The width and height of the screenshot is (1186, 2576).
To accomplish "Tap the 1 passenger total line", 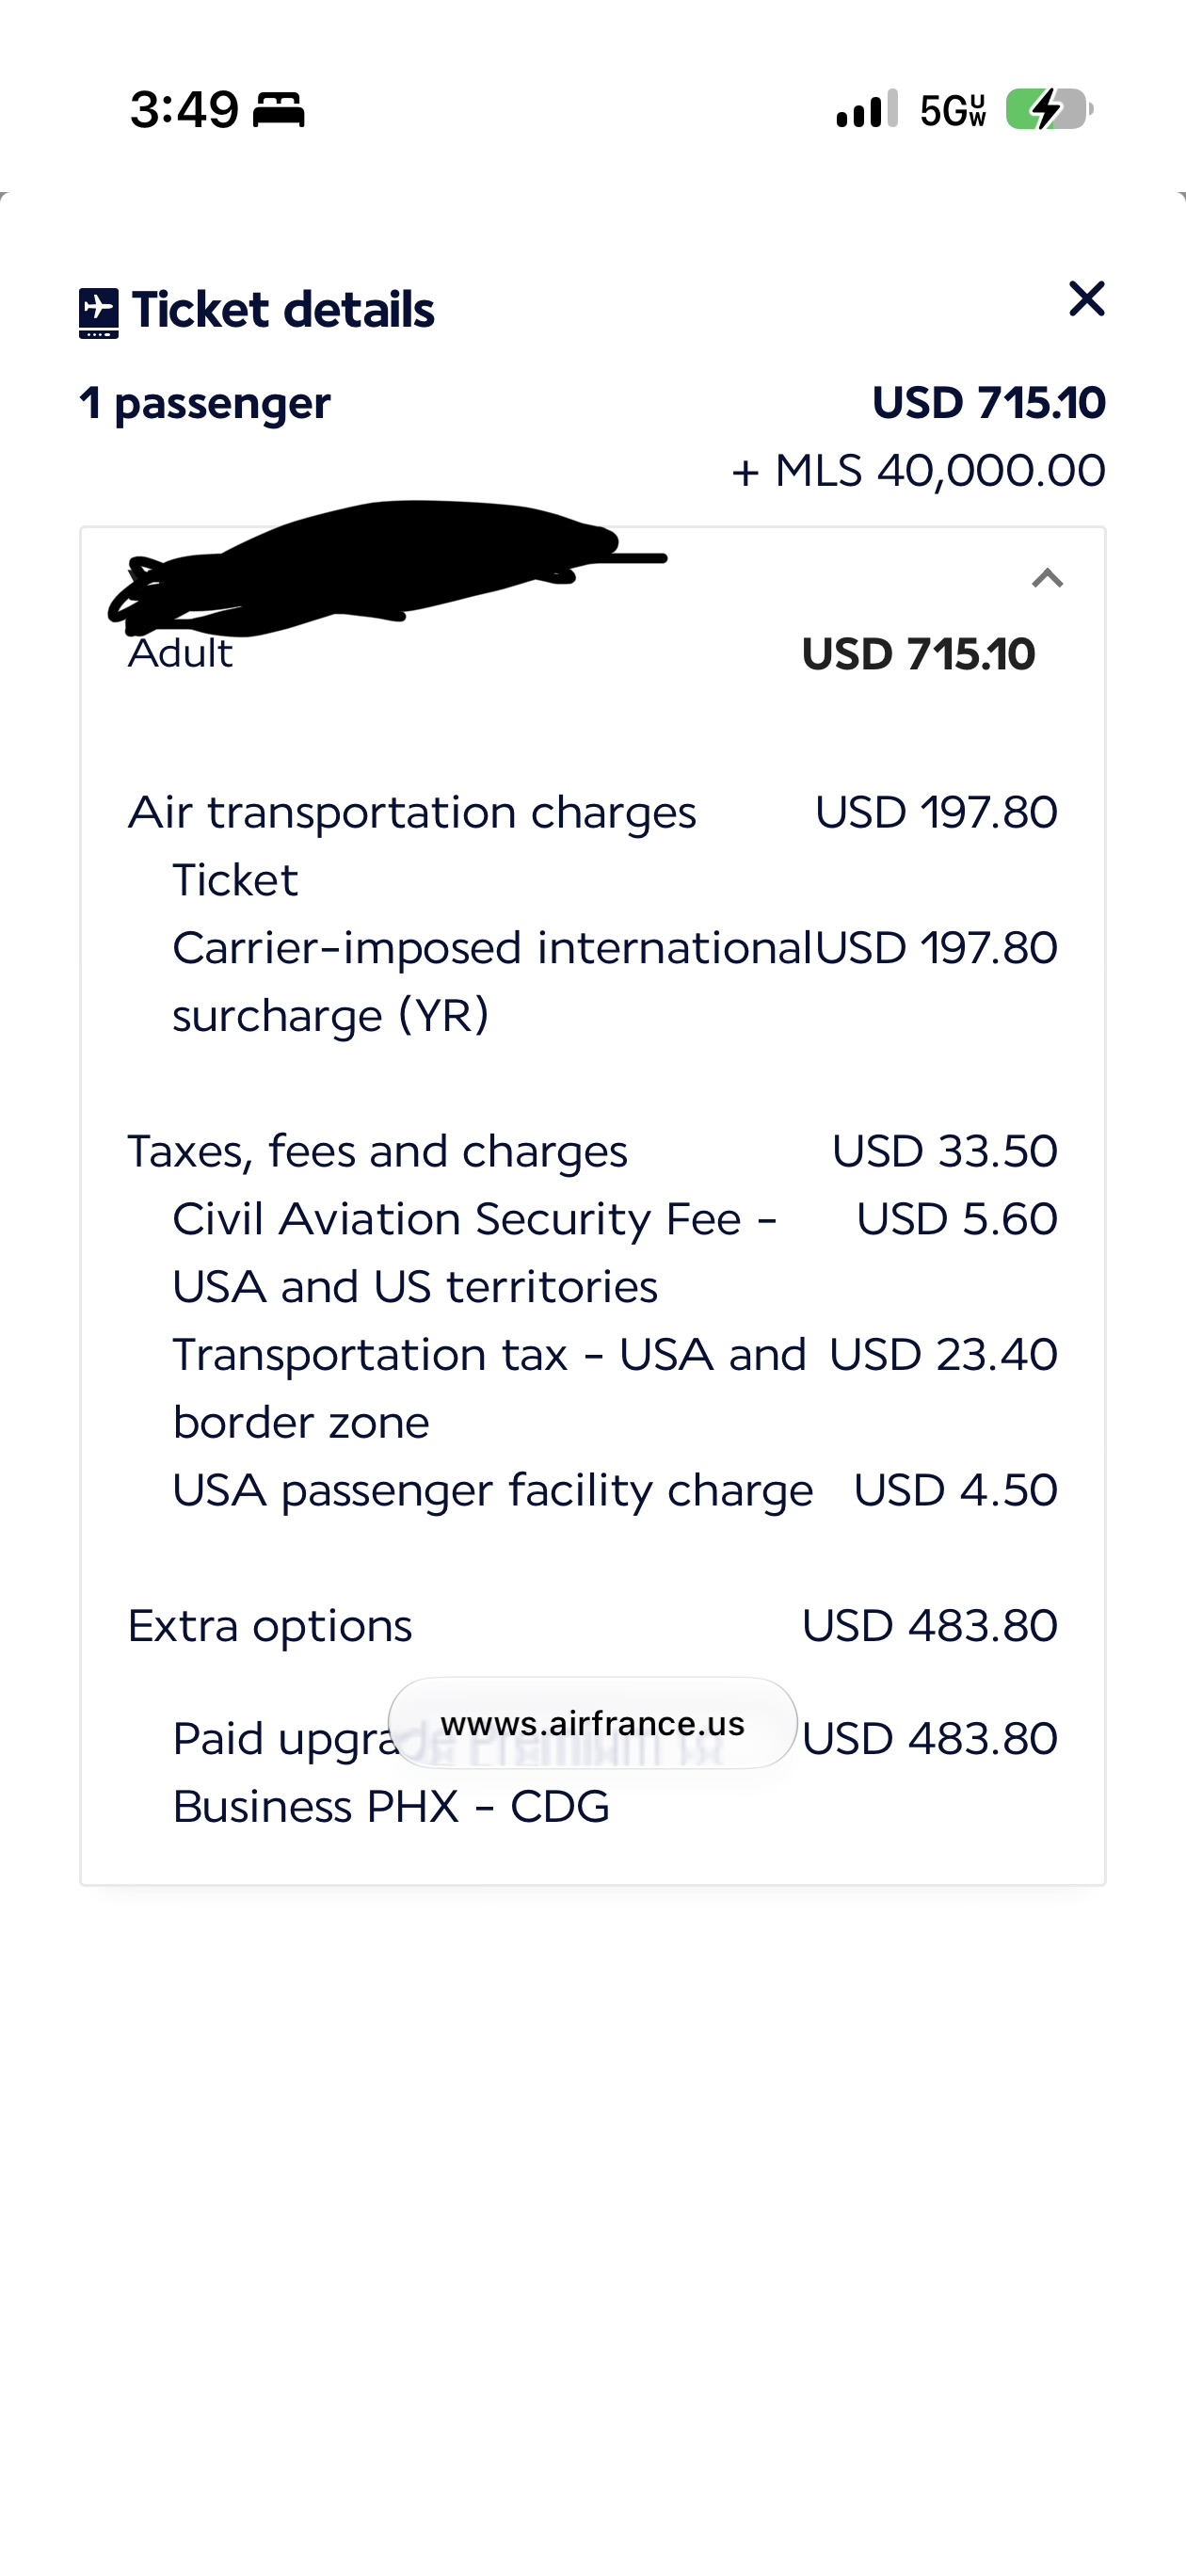I will pyautogui.click(x=592, y=403).
